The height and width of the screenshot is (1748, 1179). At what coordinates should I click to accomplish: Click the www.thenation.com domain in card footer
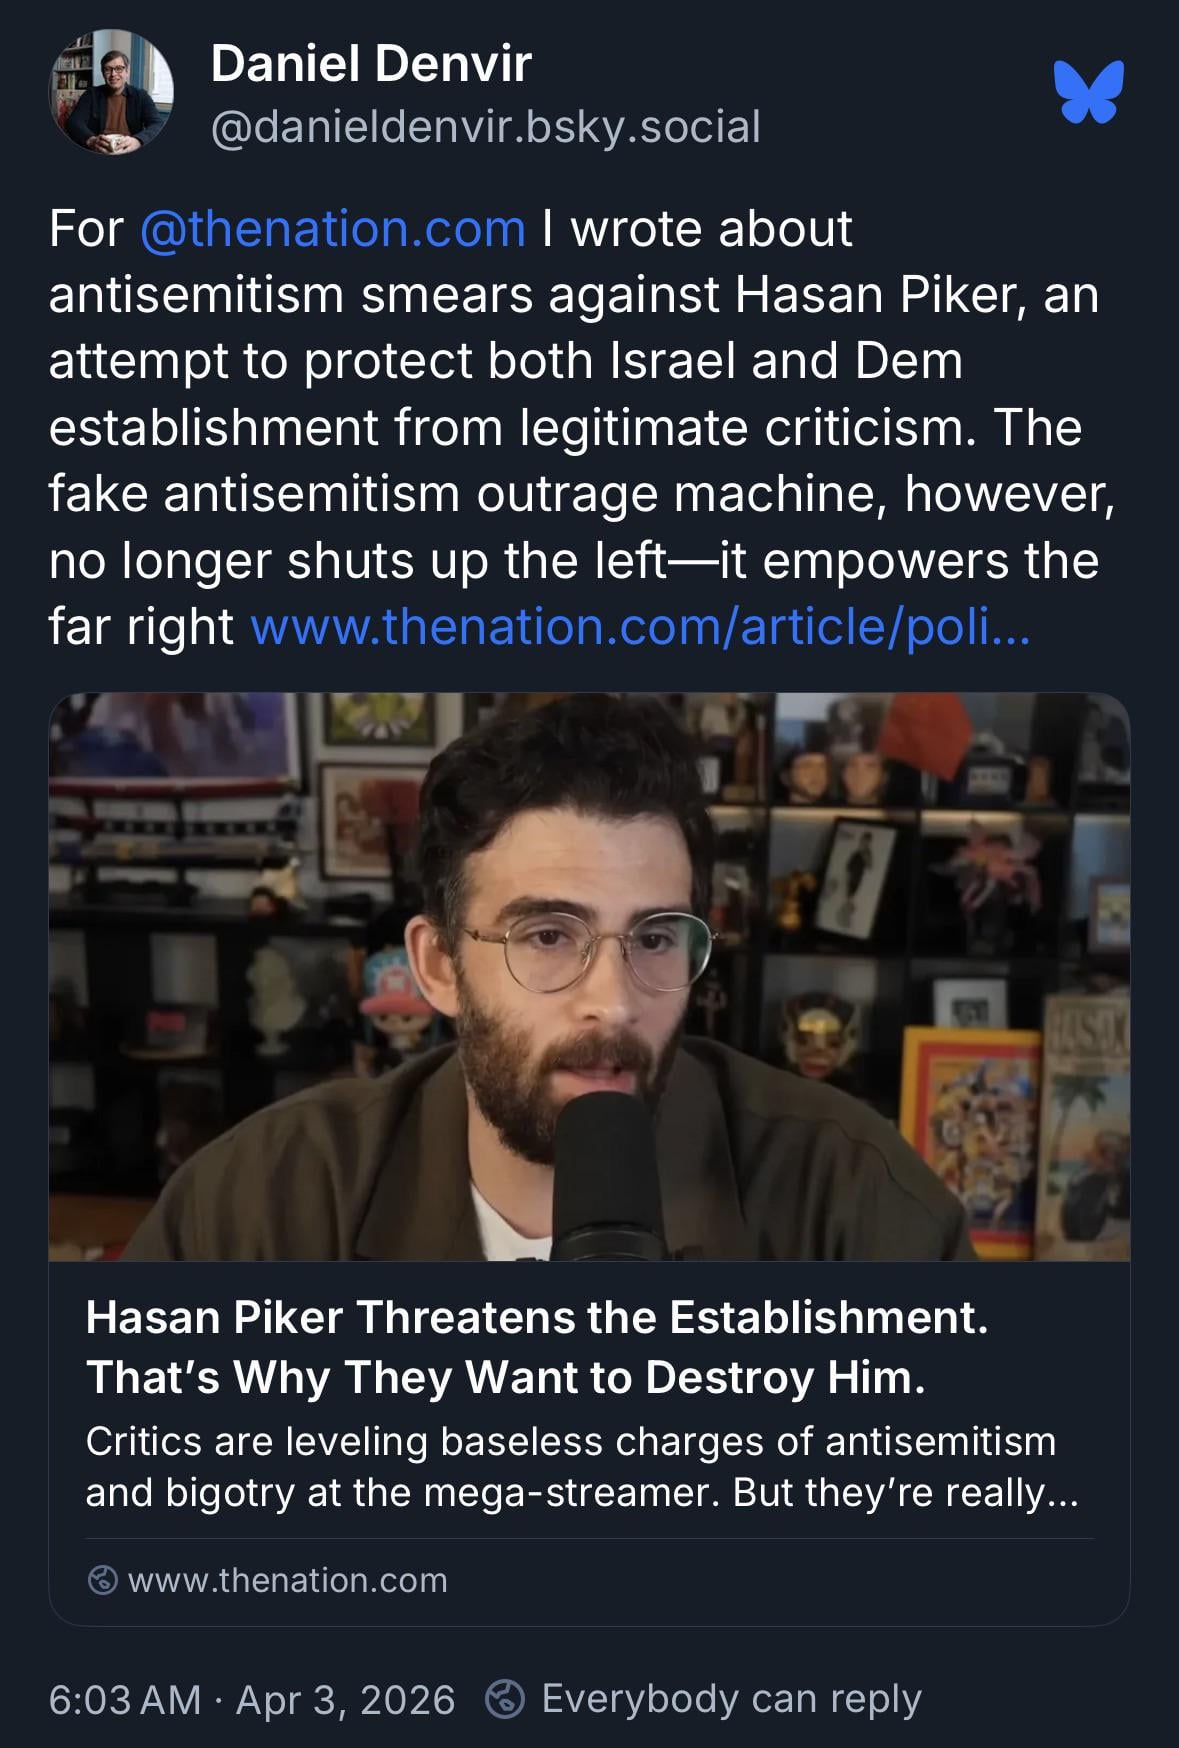click(288, 1580)
